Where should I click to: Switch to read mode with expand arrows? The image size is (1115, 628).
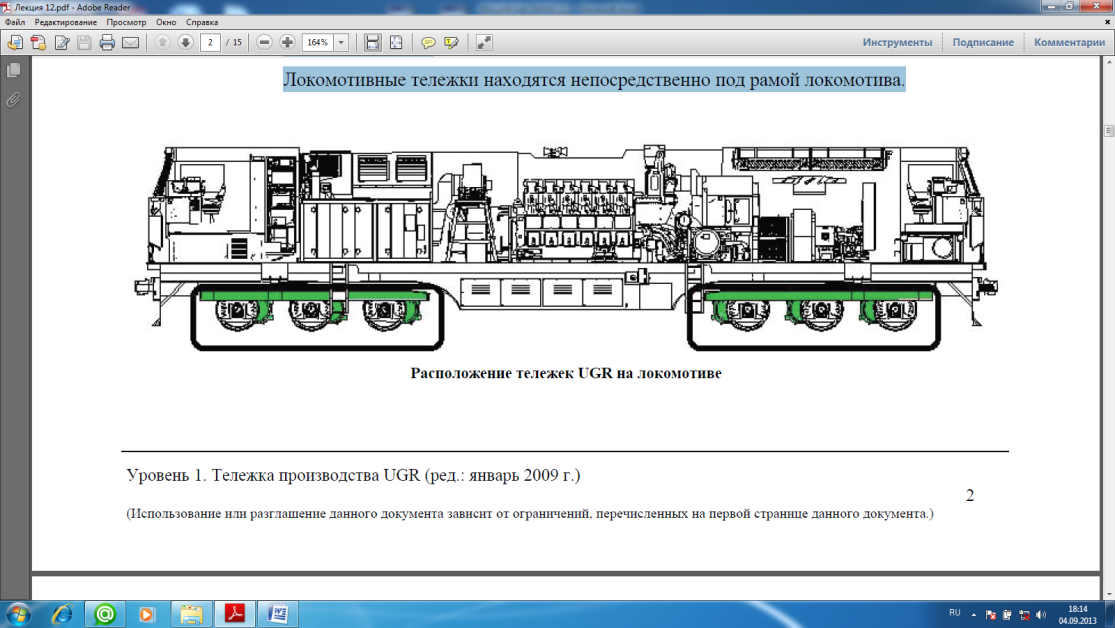484,42
